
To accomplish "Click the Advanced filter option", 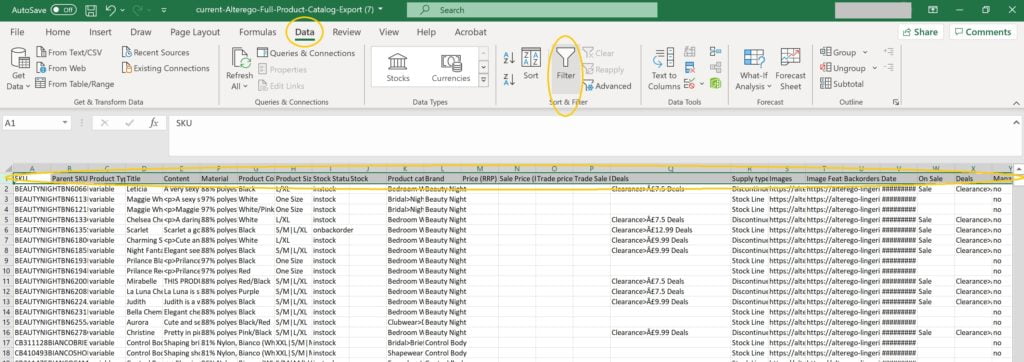I will coord(607,86).
